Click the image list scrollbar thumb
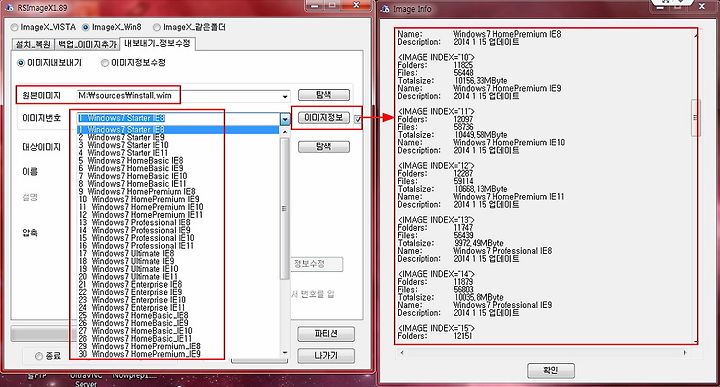This screenshot has height=387, width=720. (285, 208)
